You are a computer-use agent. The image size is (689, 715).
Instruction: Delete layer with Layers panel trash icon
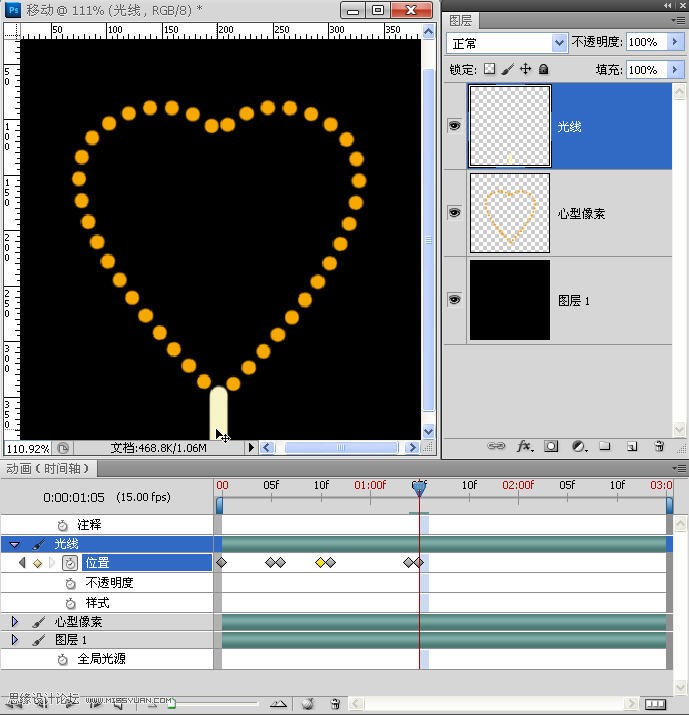tap(659, 446)
